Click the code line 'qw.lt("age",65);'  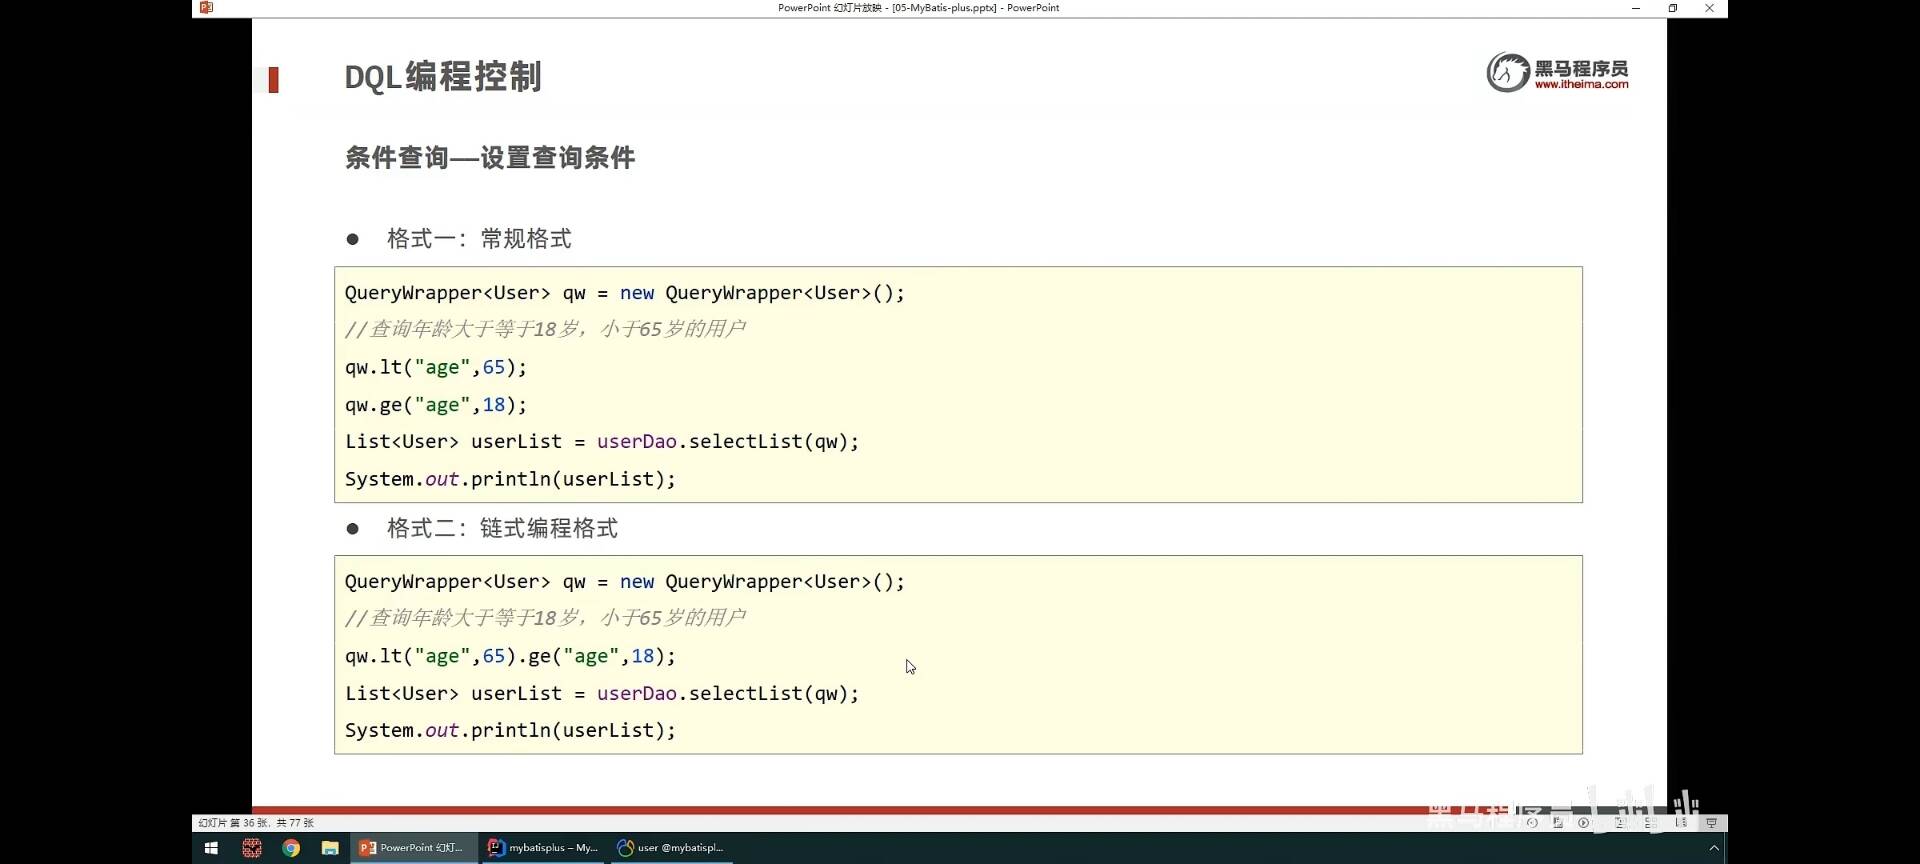click(435, 367)
